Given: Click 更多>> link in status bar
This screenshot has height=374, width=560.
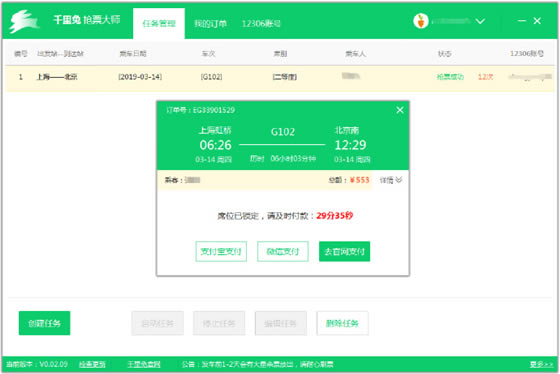Looking at the screenshot, I should pyautogui.click(x=541, y=364).
